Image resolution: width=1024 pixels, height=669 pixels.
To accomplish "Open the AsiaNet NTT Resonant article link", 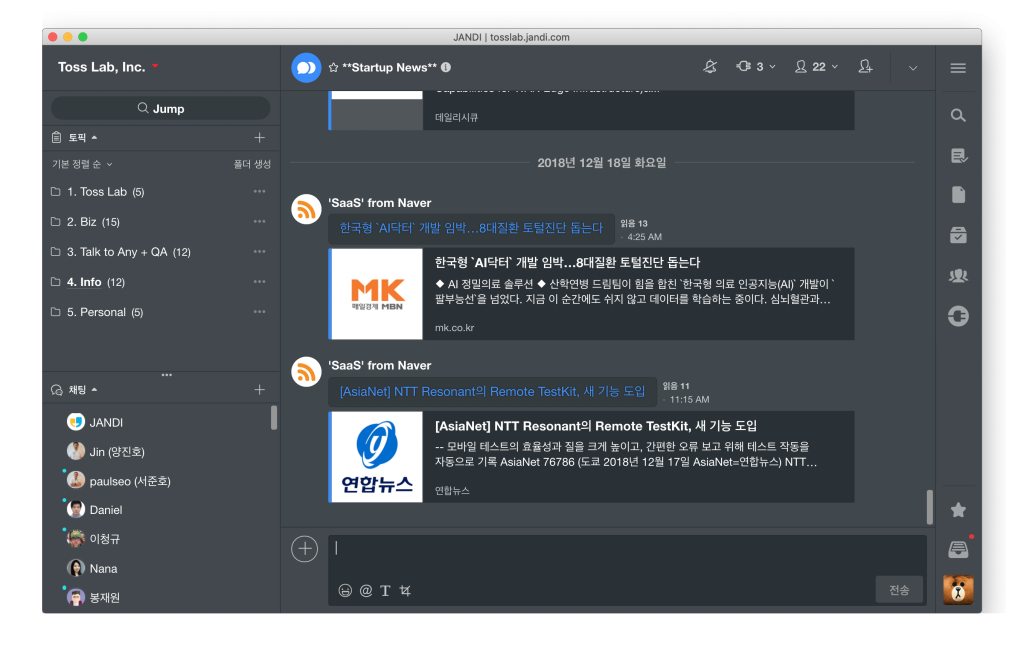I will (492, 391).
